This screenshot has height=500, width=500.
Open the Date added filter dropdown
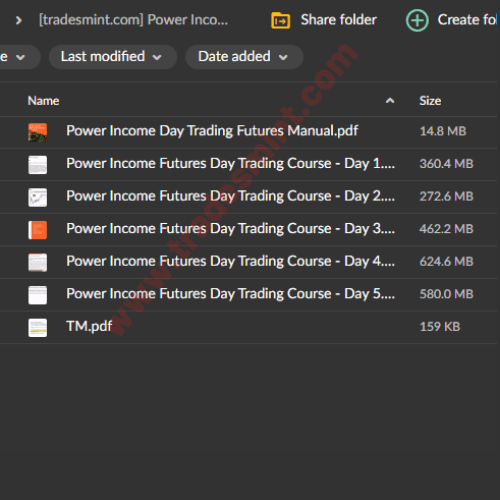244,57
